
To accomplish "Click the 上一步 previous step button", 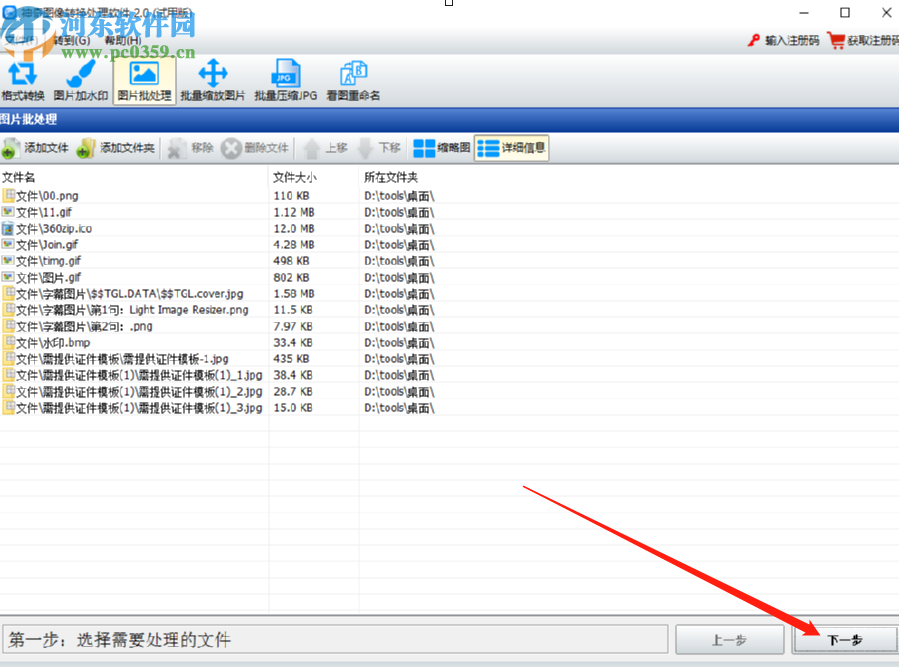I will pos(729,639).
